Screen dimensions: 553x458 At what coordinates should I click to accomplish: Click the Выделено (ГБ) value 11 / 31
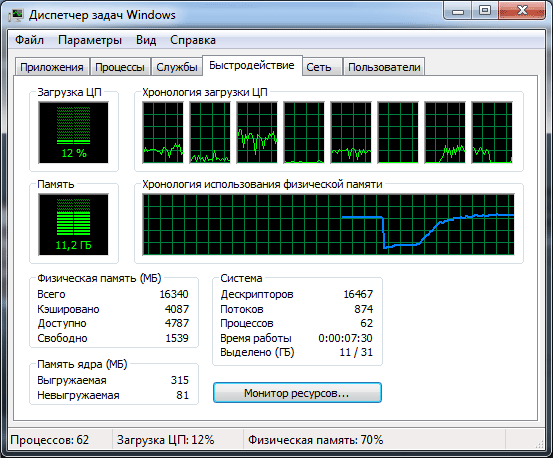[x=356, y=352]
